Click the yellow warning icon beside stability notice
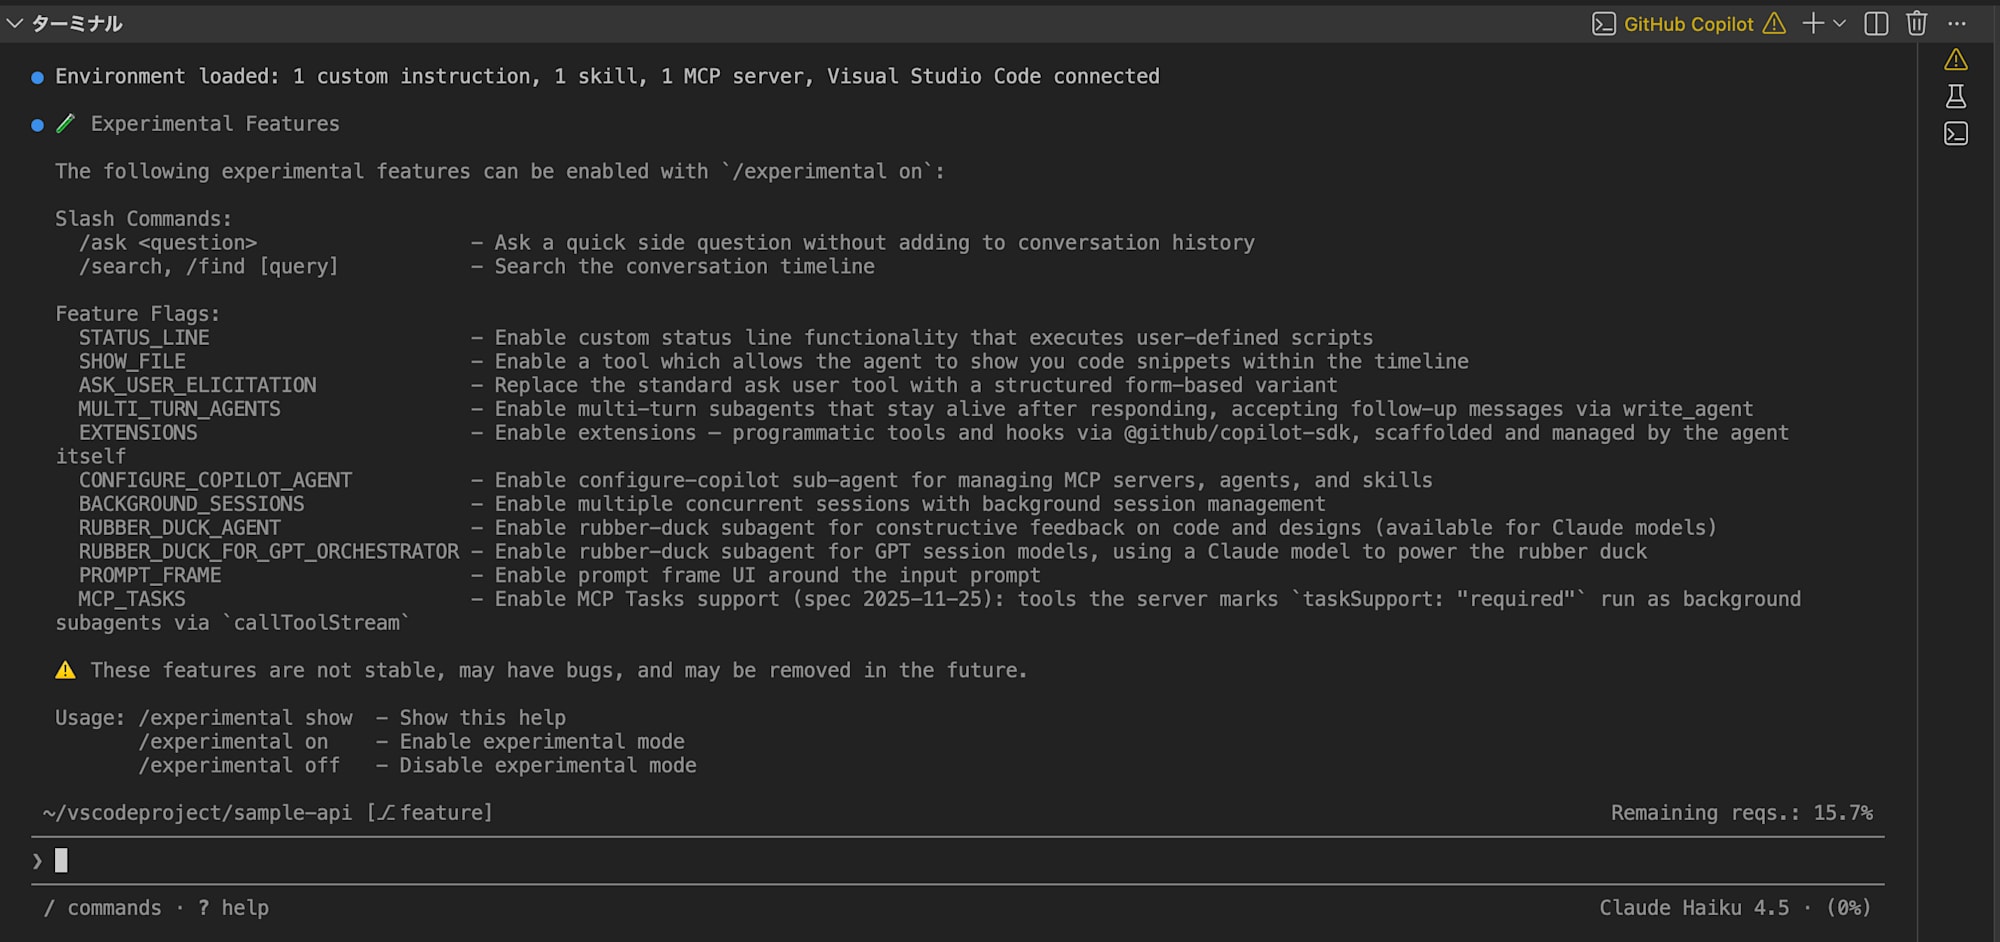The width and height of the screenshot is (2000, 942). (x=65, y=670)
